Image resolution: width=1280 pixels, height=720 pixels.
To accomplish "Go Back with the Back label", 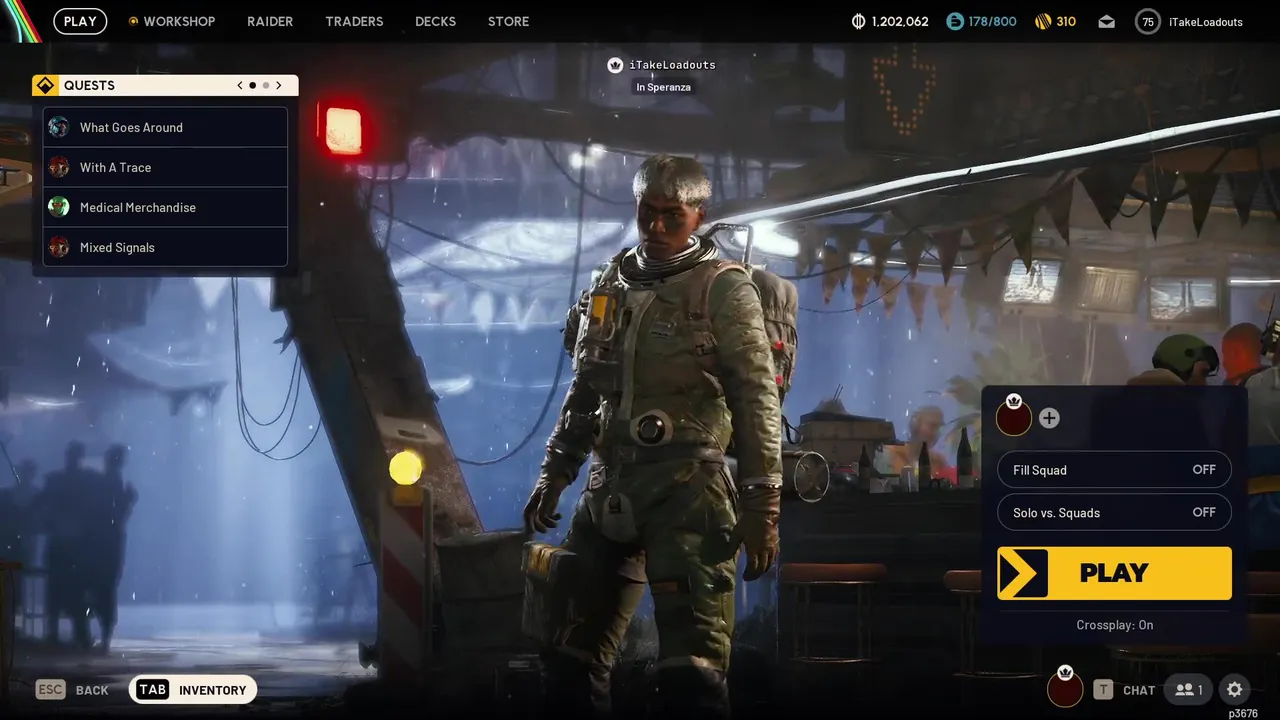I will [x=92, y=690].
